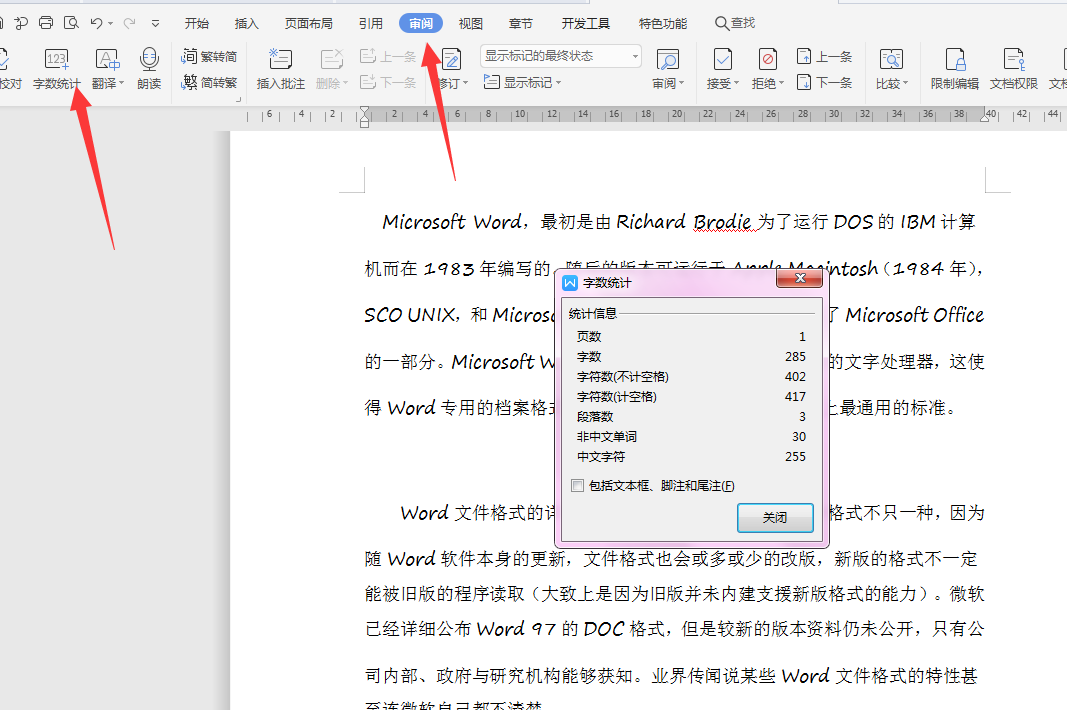Click the 中文字符 255 row
1067x710 pixels.
[x=691, y=456]
